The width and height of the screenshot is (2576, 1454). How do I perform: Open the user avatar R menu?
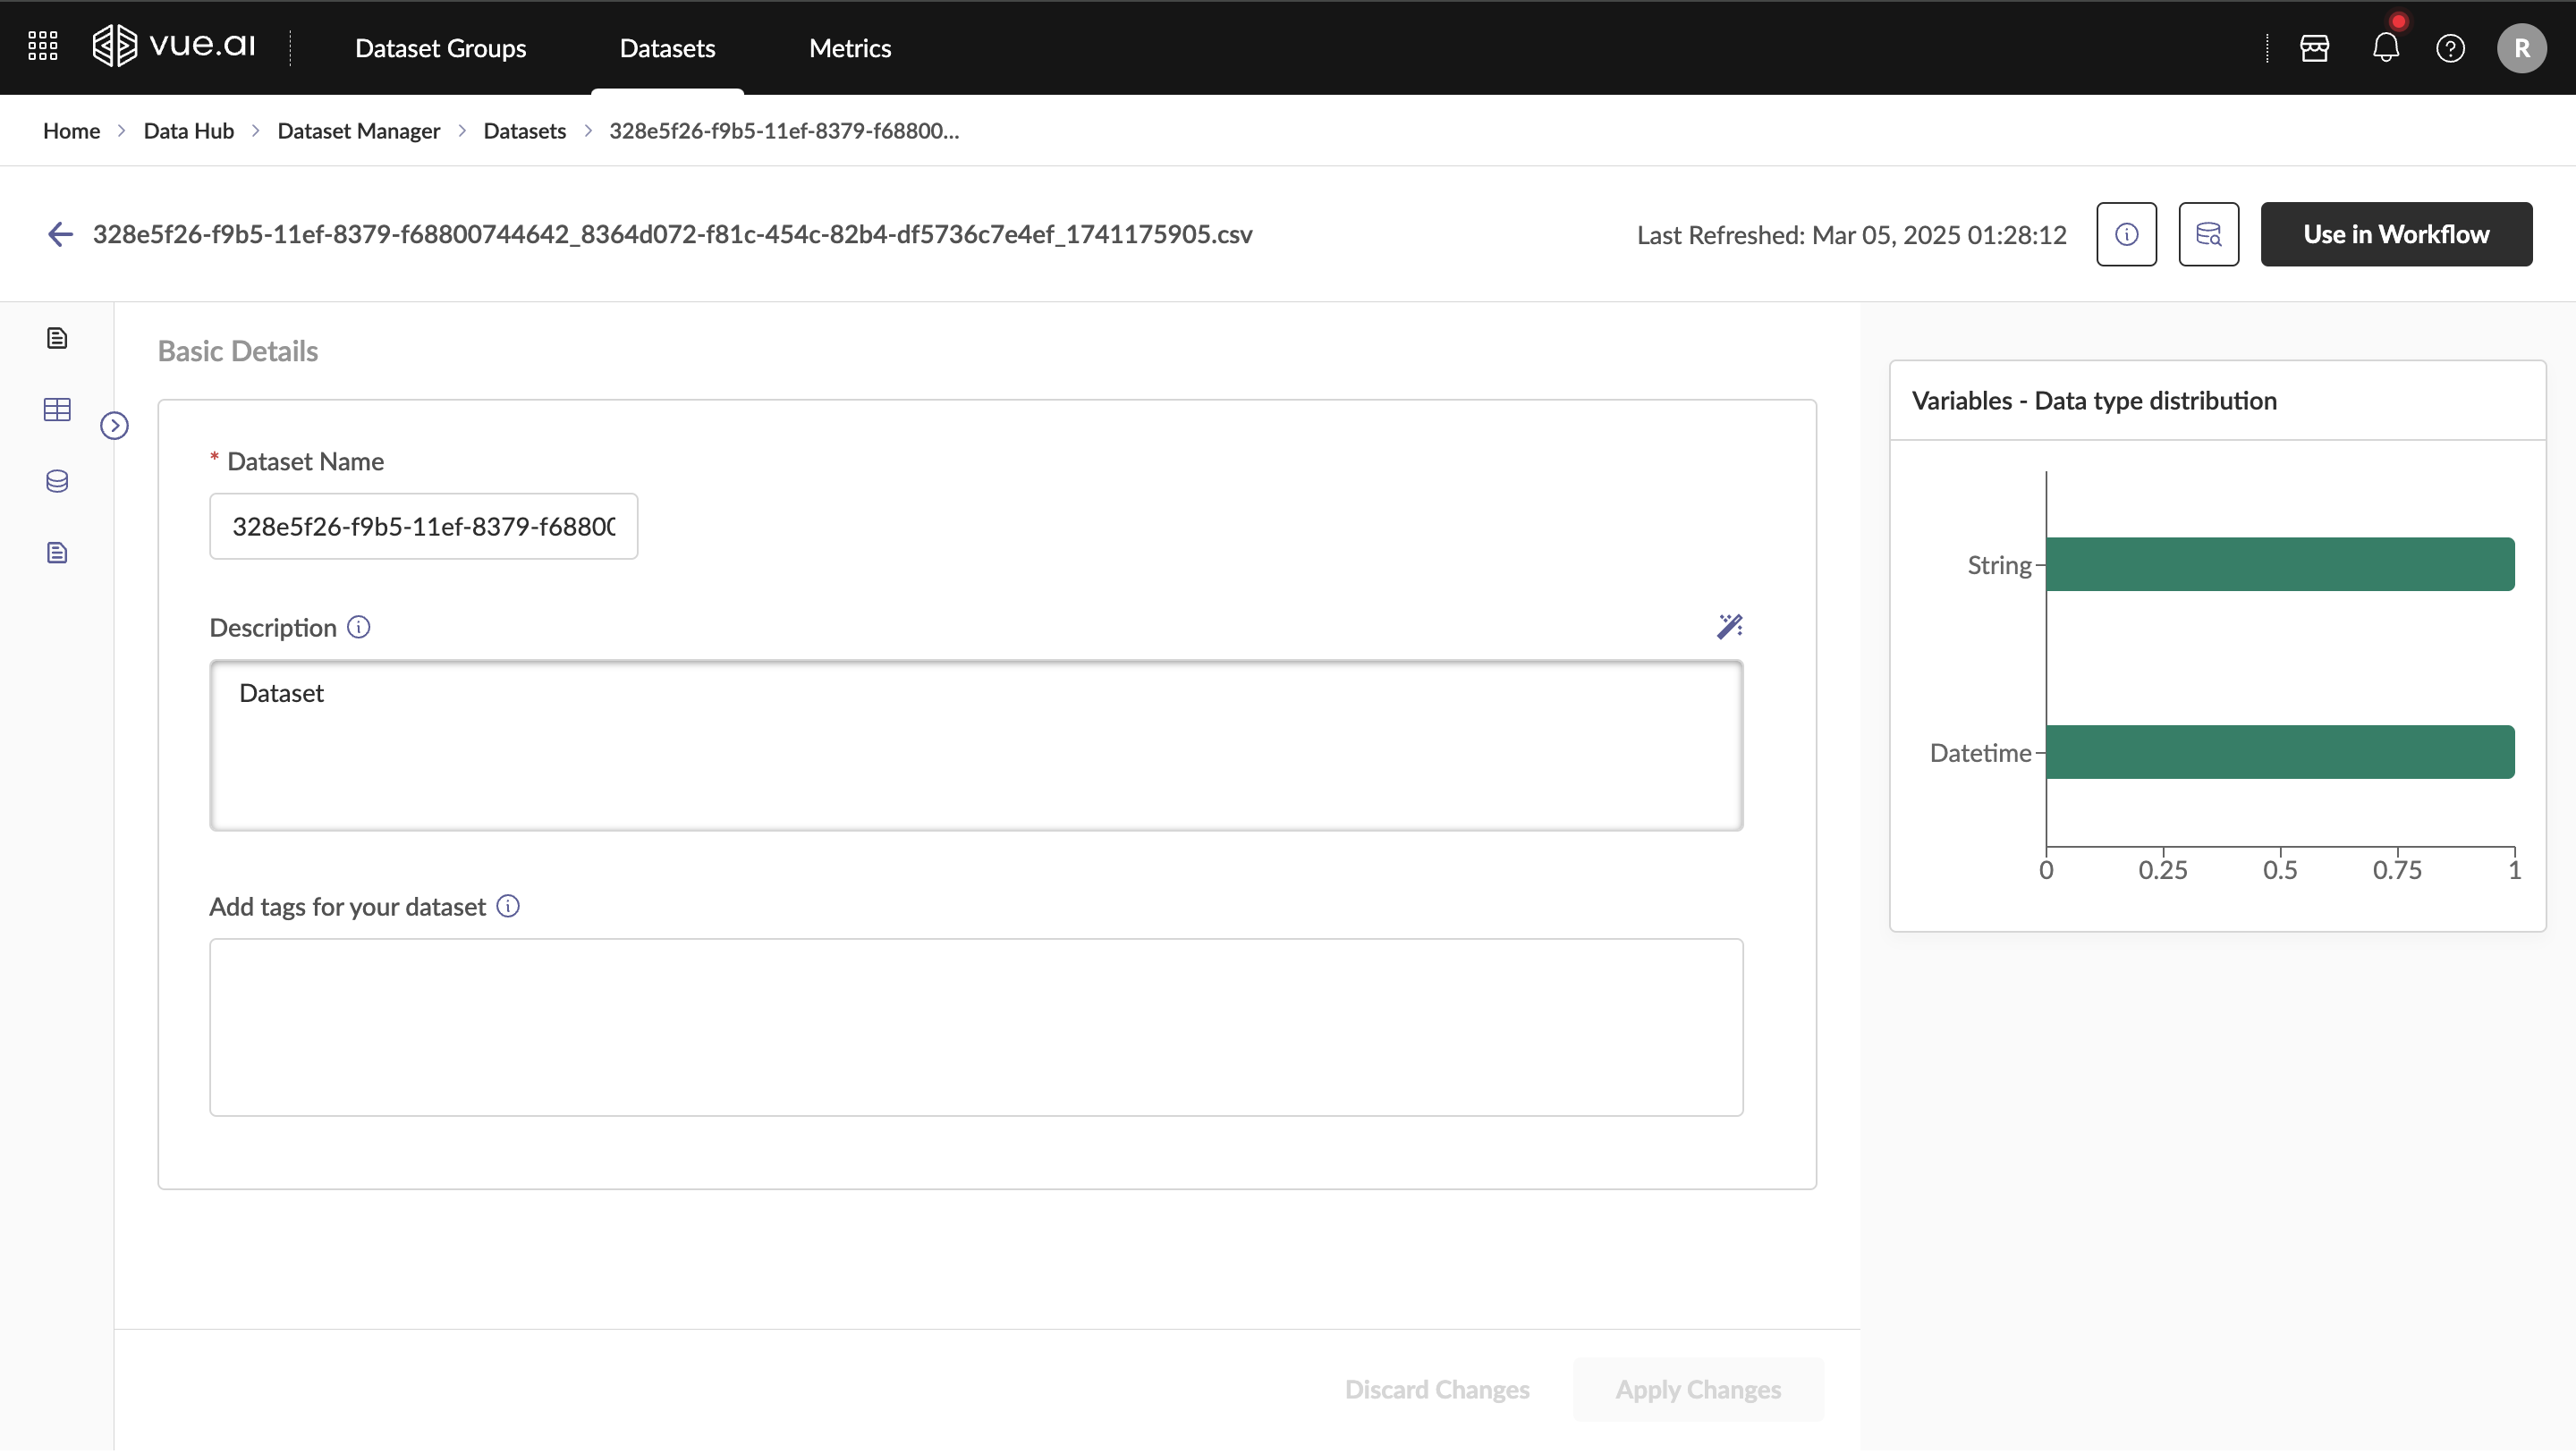pos(2521,48)
